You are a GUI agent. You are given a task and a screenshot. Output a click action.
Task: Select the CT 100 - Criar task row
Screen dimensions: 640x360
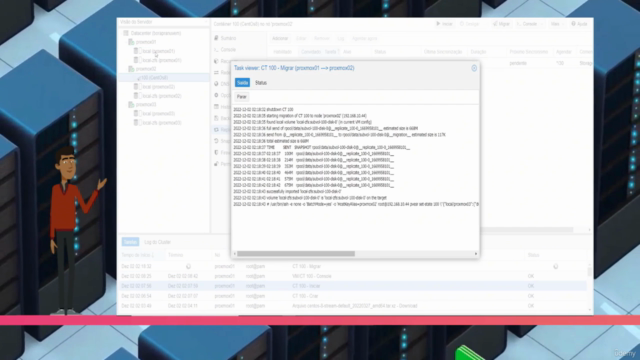(353, 296)
